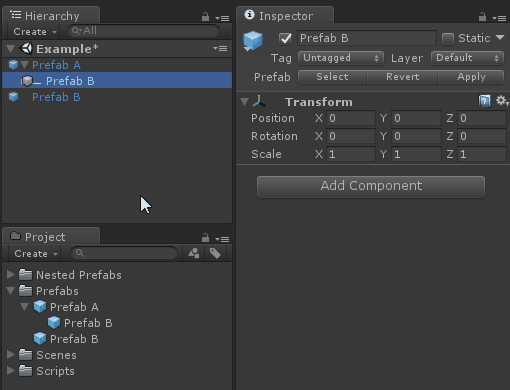Open the Layer dropdown showing Default
This screenshot has height=390, width=510.
coord(467,58)
